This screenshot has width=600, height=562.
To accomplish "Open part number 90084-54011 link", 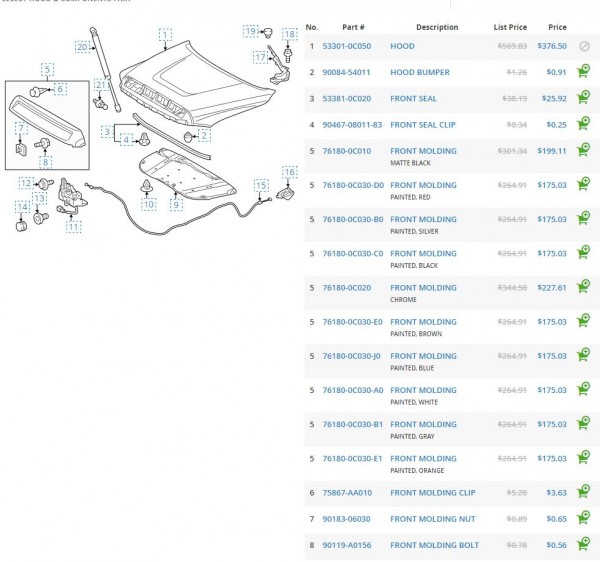I will pyautogui.click(x=346, y=72).
